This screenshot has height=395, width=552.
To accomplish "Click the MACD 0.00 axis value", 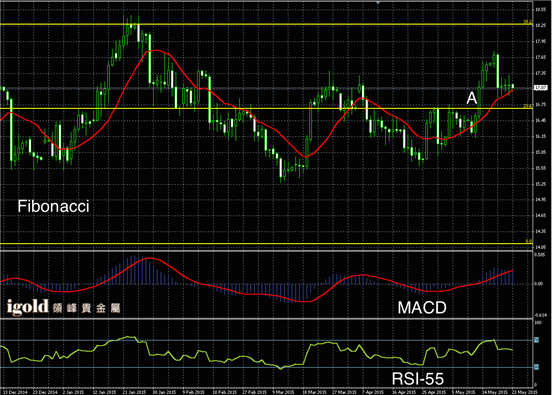I will click(539, 284).
